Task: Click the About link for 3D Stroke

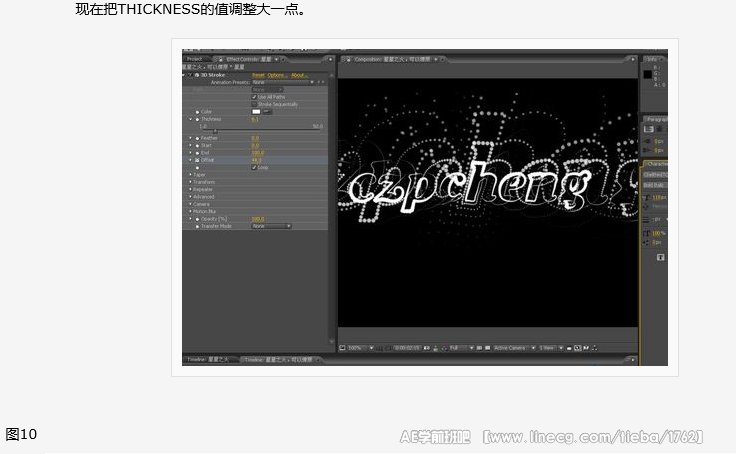Action: point(298,75)
